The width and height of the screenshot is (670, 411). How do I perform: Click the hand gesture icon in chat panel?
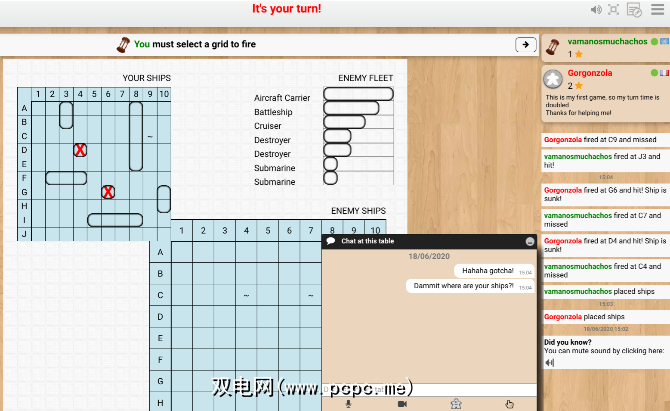(x=509, y=404)
